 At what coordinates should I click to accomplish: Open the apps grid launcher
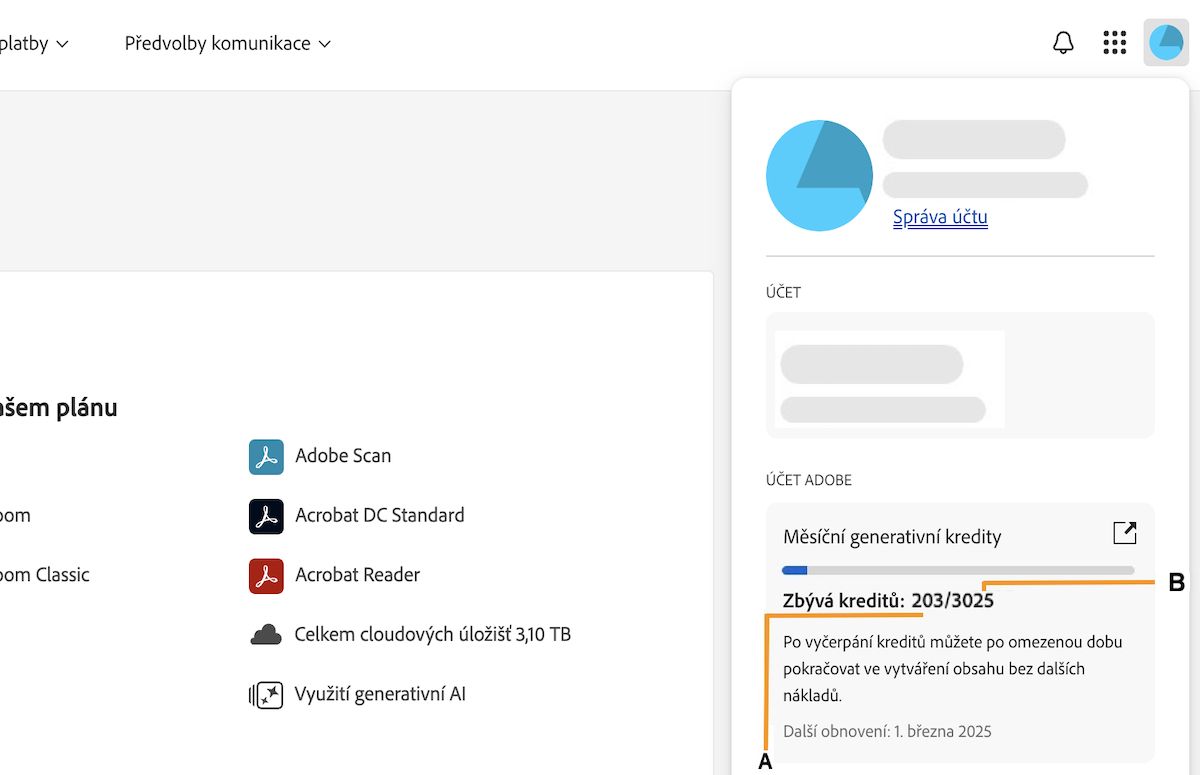[1115, 43]
